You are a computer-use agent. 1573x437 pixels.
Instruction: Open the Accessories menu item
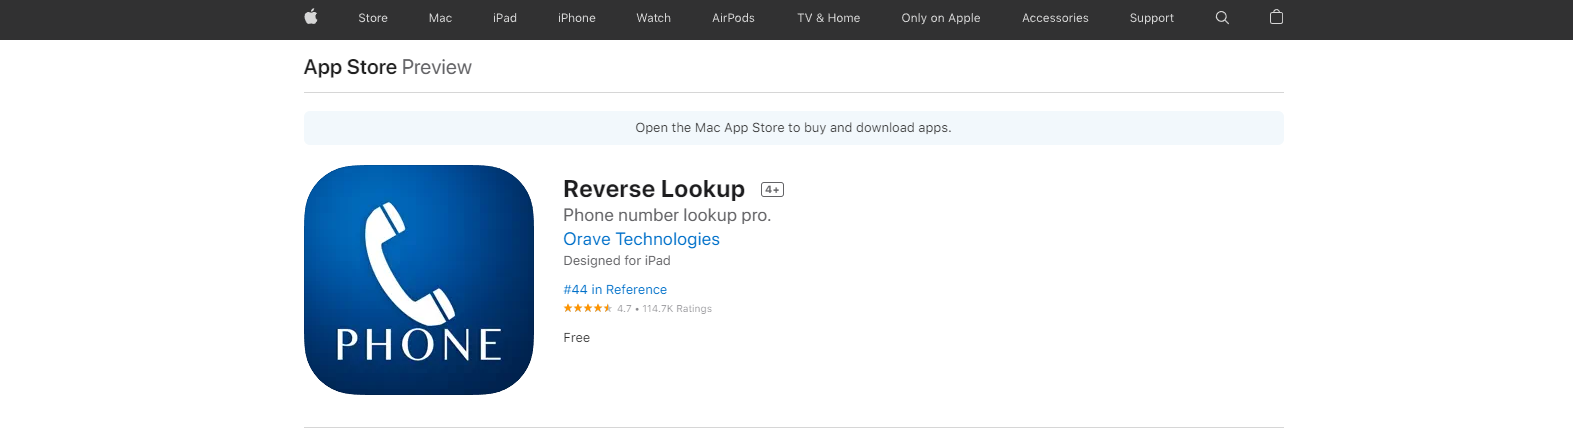(1055, 18)
